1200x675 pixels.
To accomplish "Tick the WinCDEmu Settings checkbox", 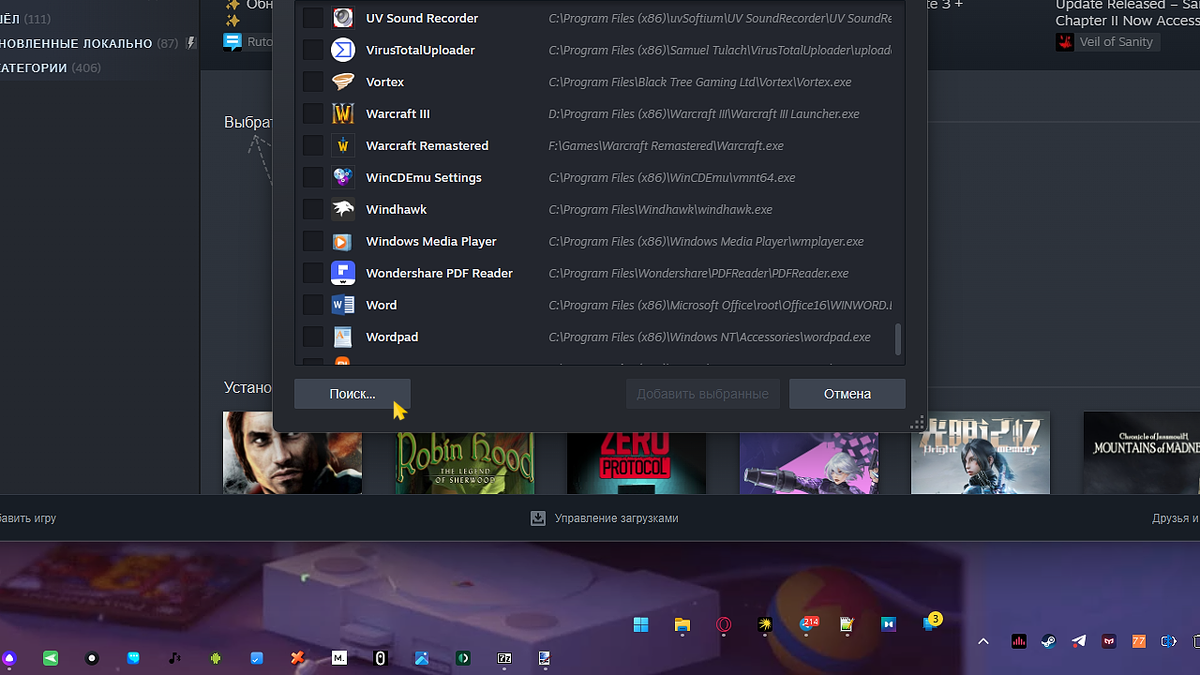I will point(313,178).
